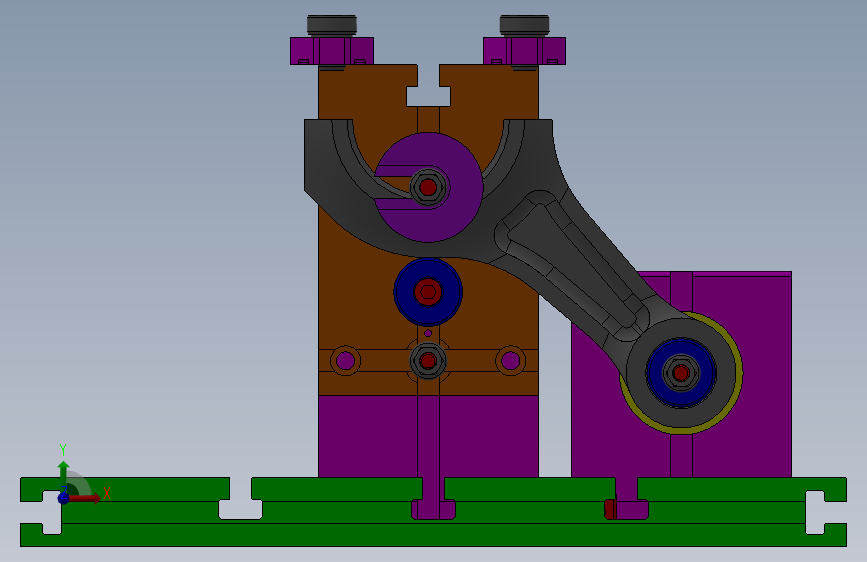The image size is (867, 562).
Task: Select the small purple dot below the blue washer
Action: point(428,333)
